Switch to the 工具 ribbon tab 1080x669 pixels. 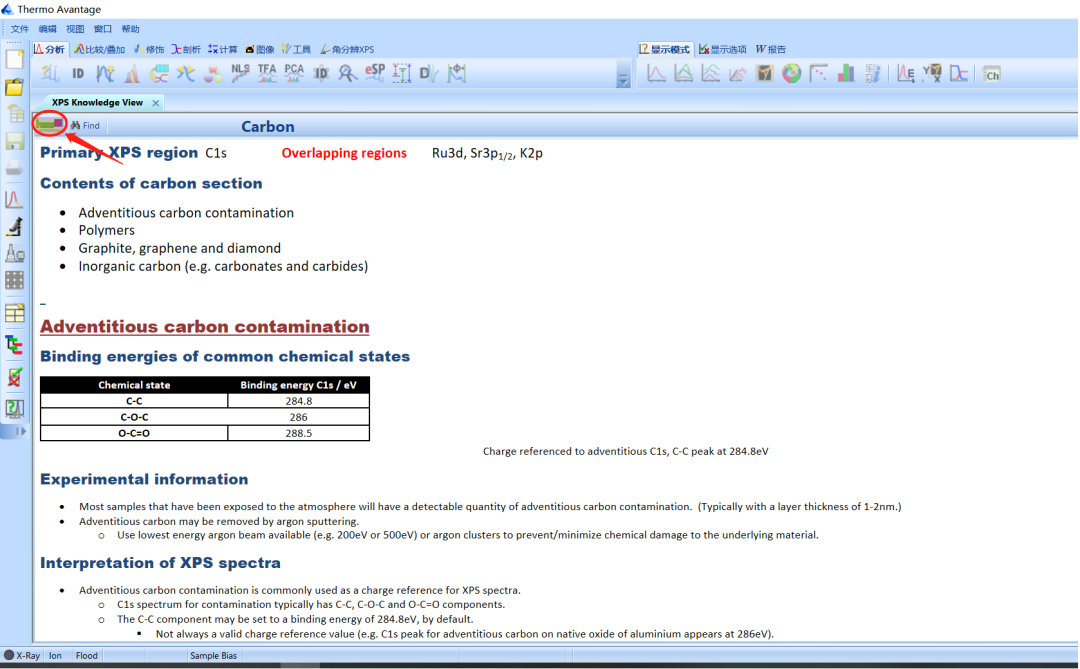pyautogui.click(x=296, y=50)
